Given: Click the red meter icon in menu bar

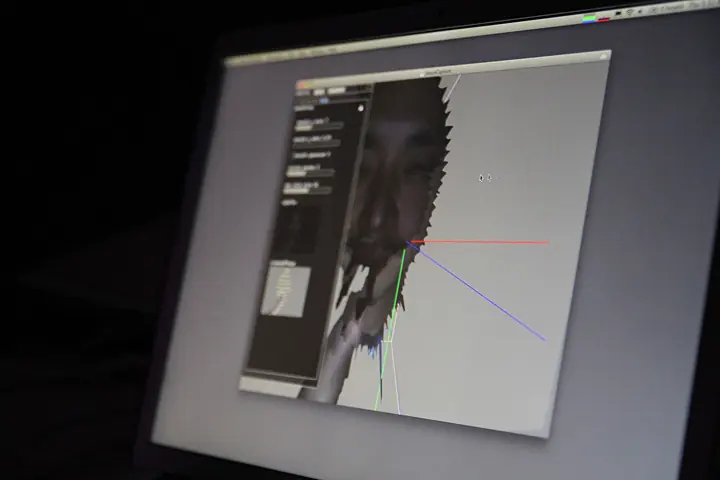Looking at the screenshot, I should point(605,17).
